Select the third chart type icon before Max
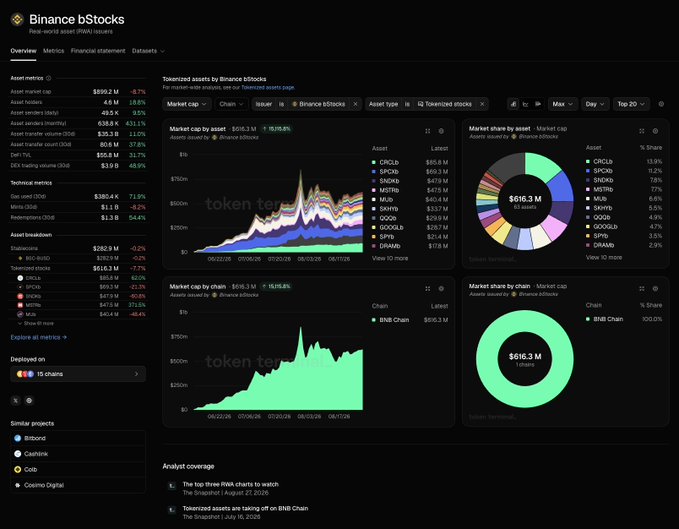The image size is (679, 529). [x=538, y=104]
